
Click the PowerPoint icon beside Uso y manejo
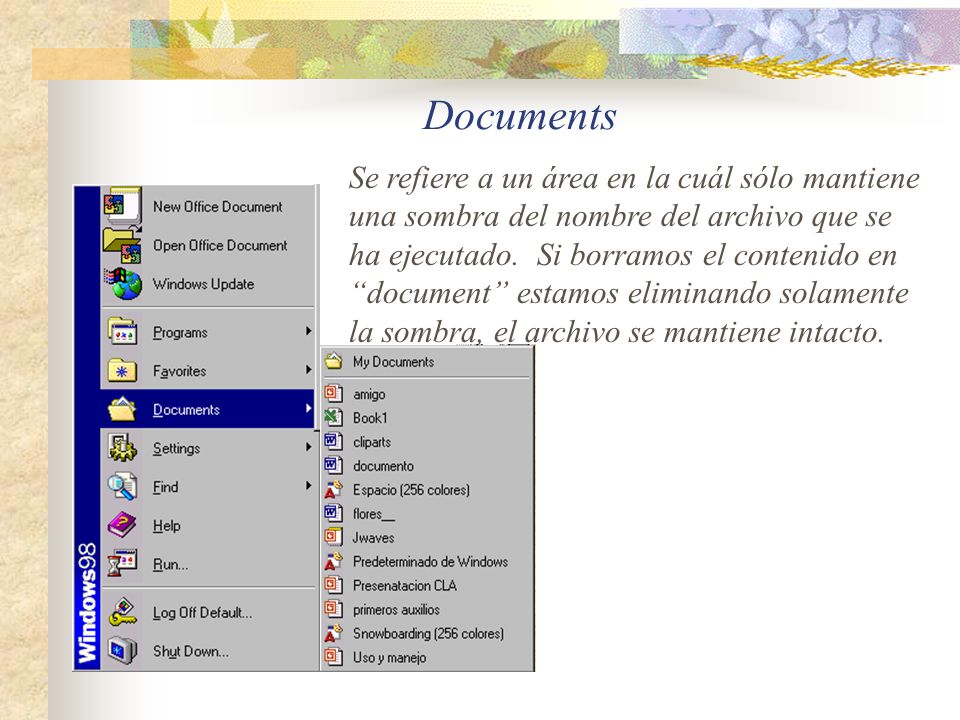pyautogui.click(x=333, y=656)
